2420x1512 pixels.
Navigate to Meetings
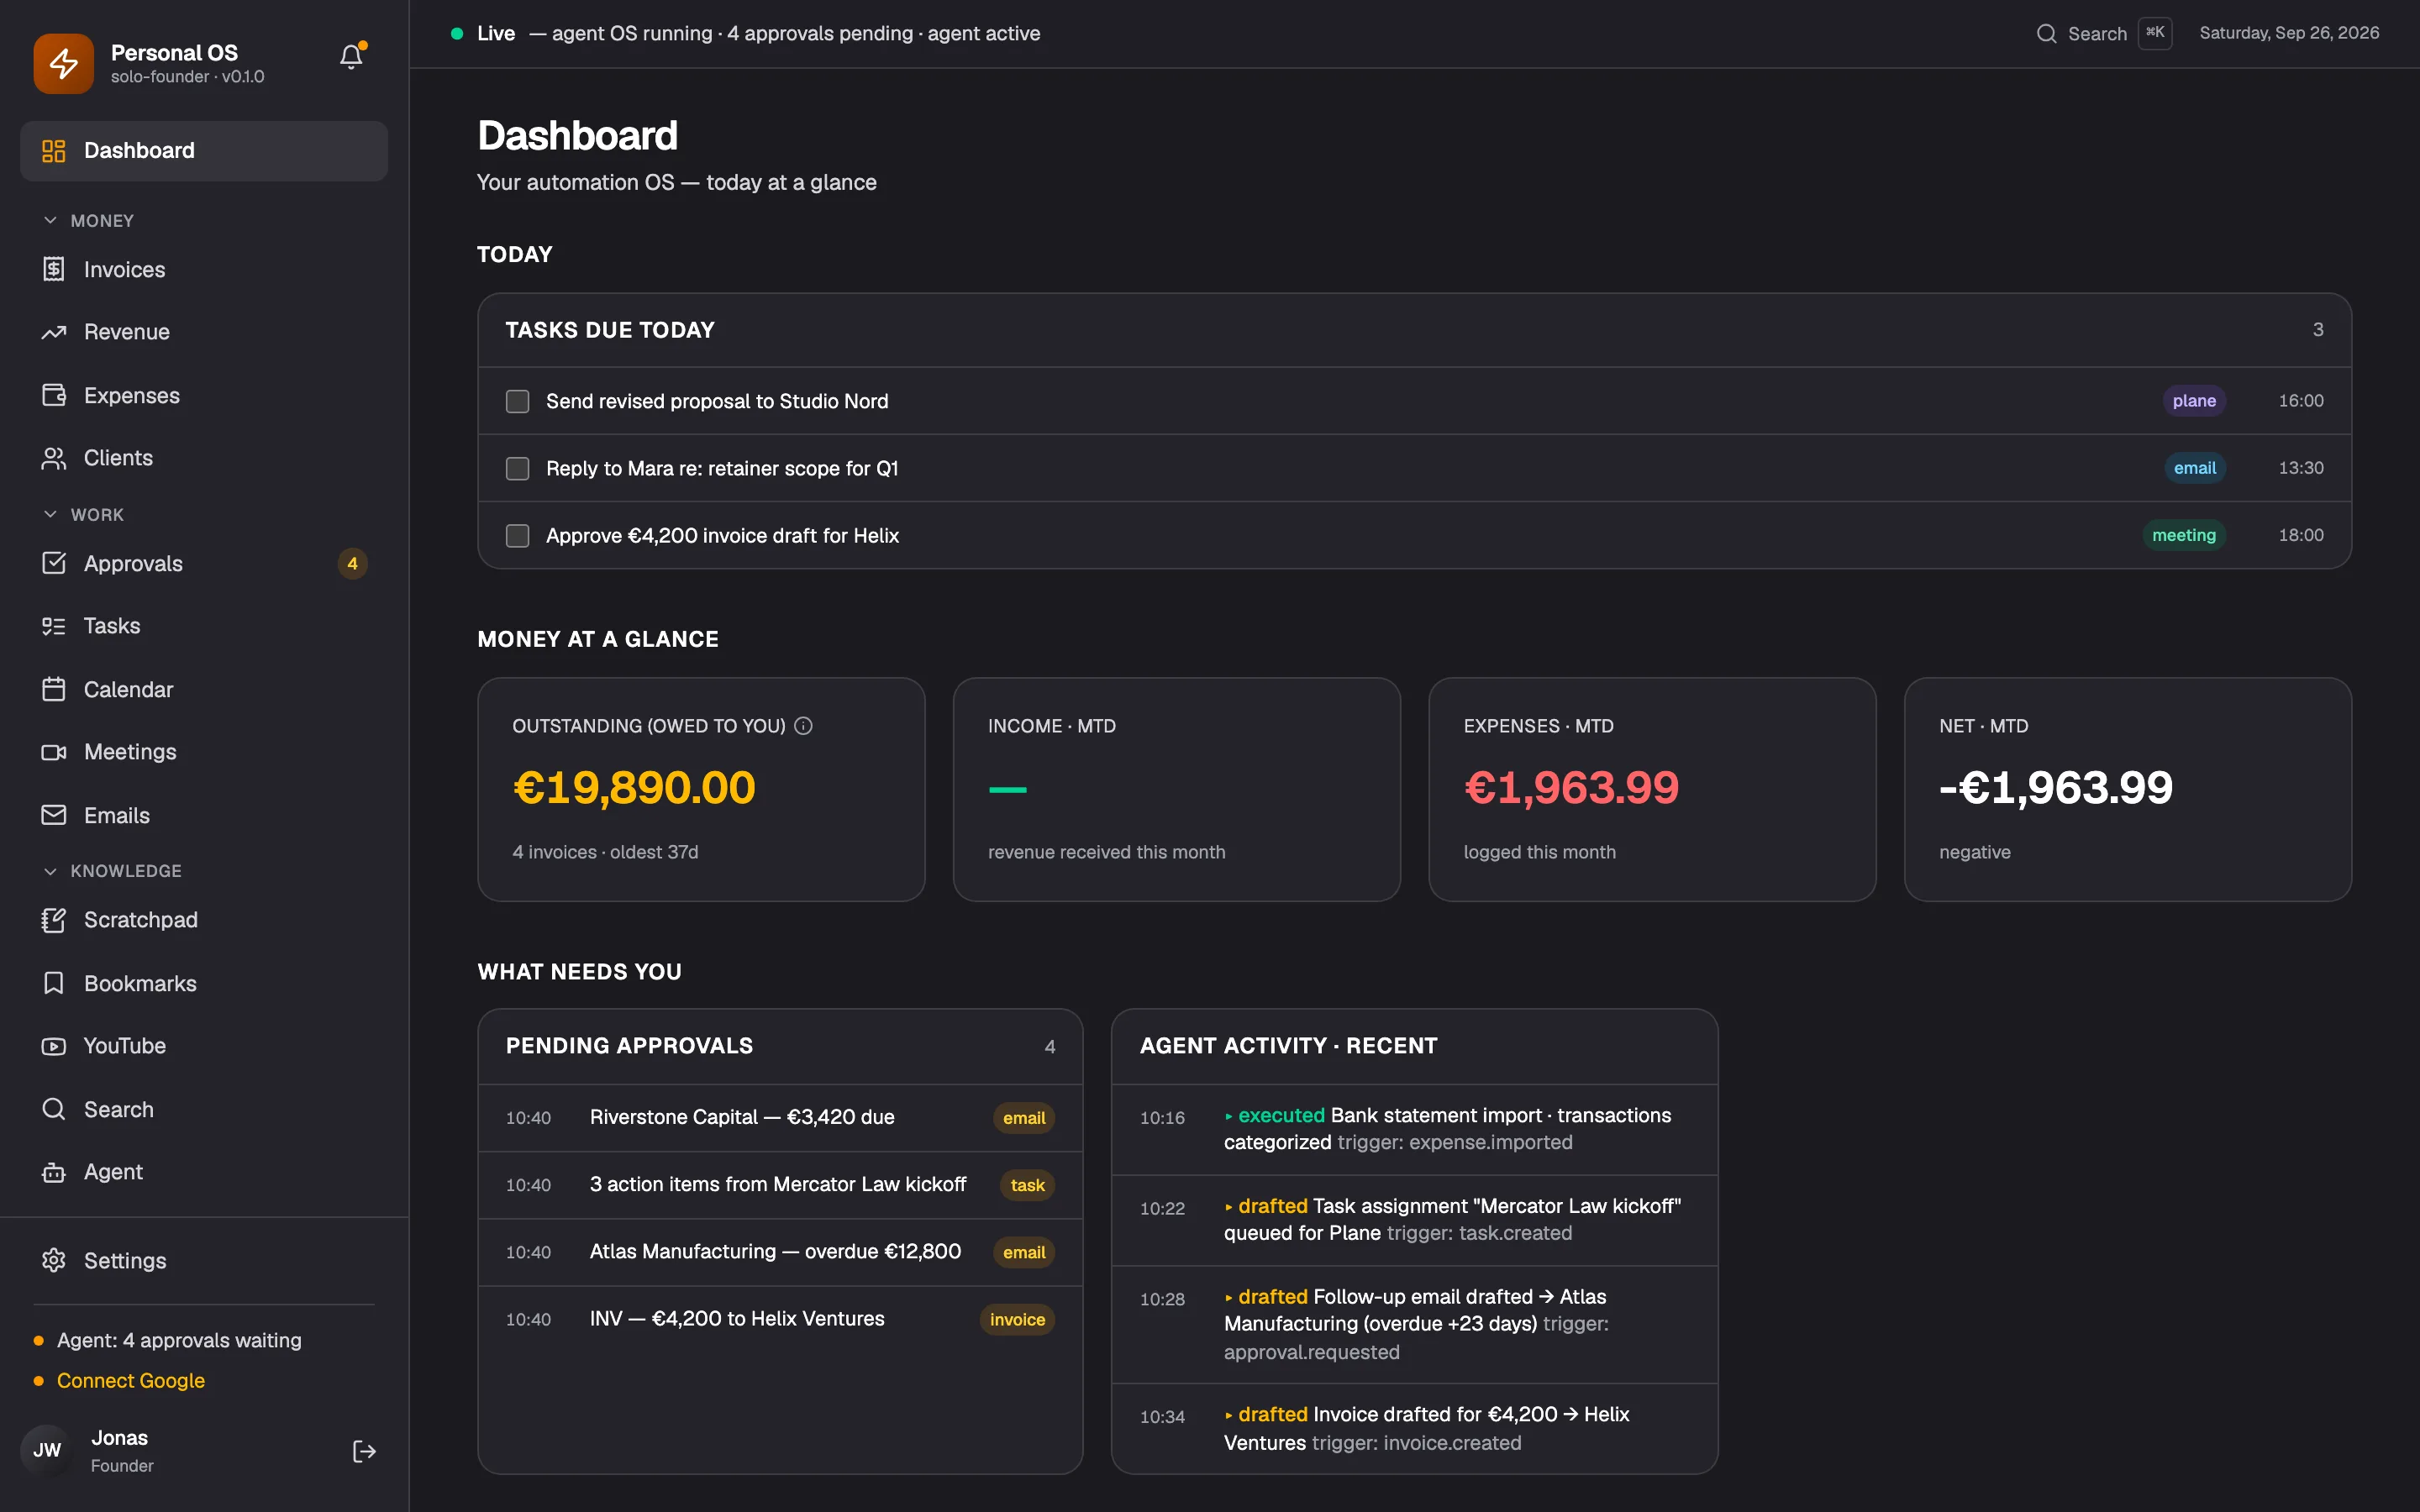(204, 752)
